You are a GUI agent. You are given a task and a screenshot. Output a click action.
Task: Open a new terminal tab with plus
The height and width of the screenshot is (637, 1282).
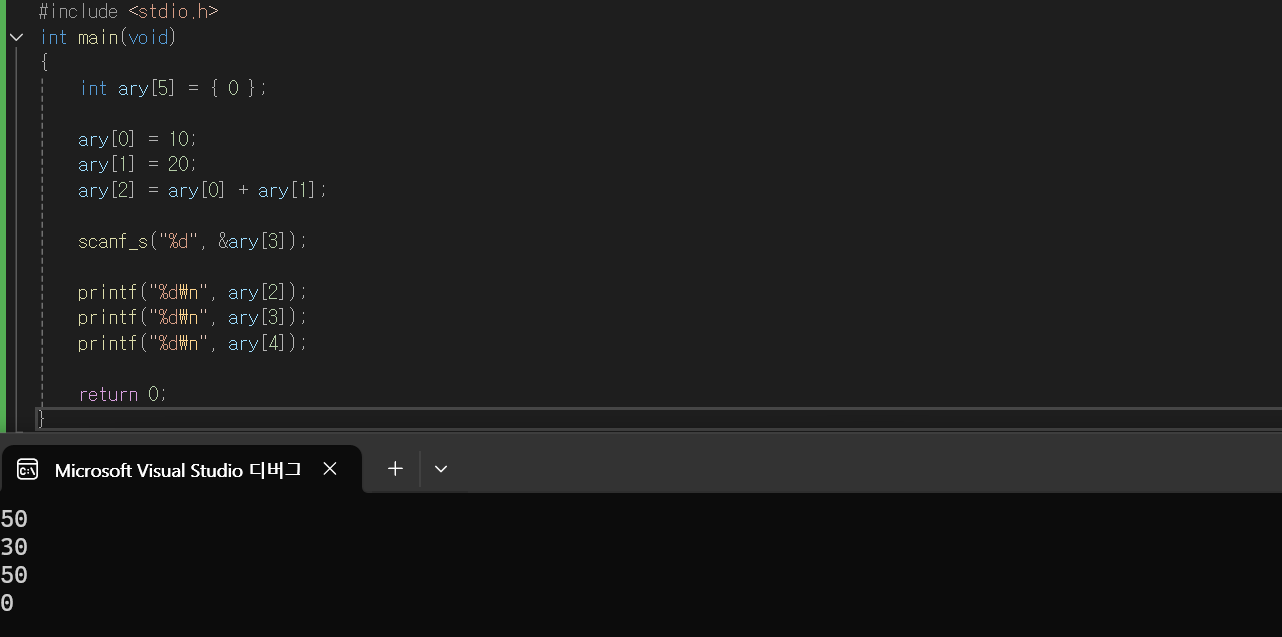395,468
